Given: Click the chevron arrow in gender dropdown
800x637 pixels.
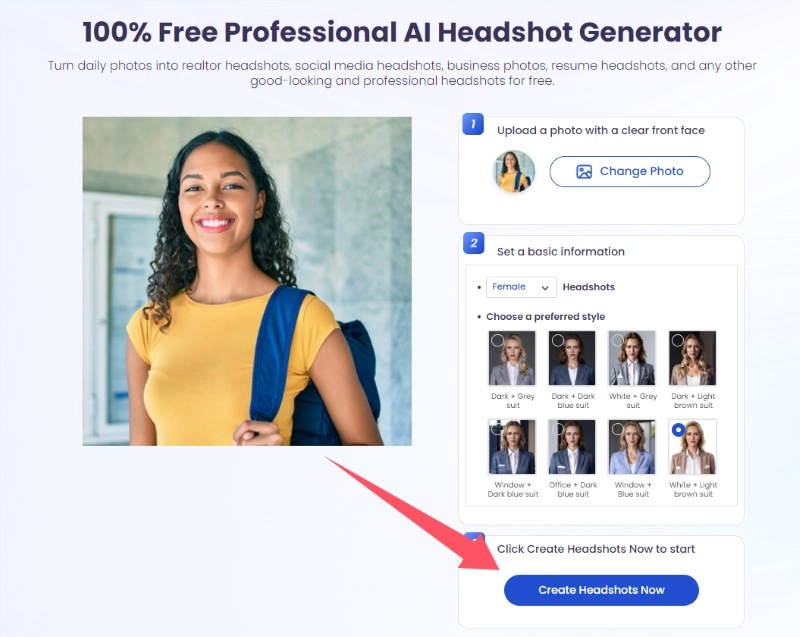Looking at the screenshot, I should click(x=545, y=288).
